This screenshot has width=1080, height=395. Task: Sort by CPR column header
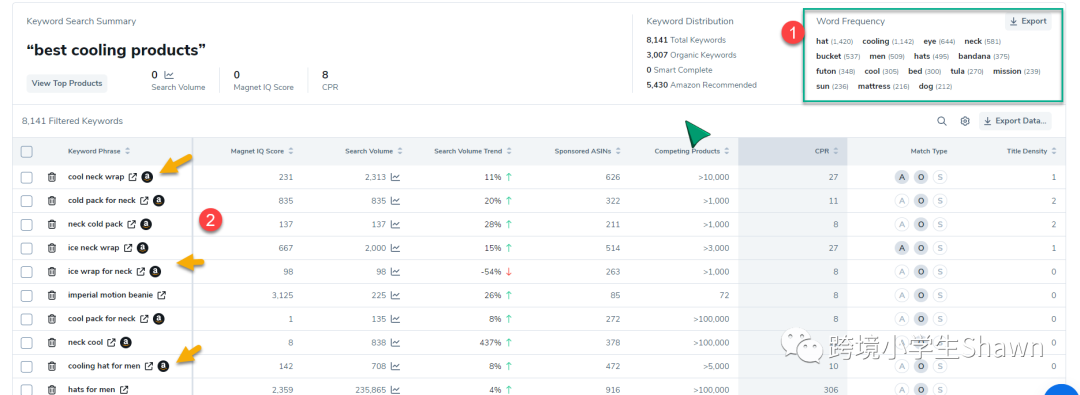pos(826,151)
